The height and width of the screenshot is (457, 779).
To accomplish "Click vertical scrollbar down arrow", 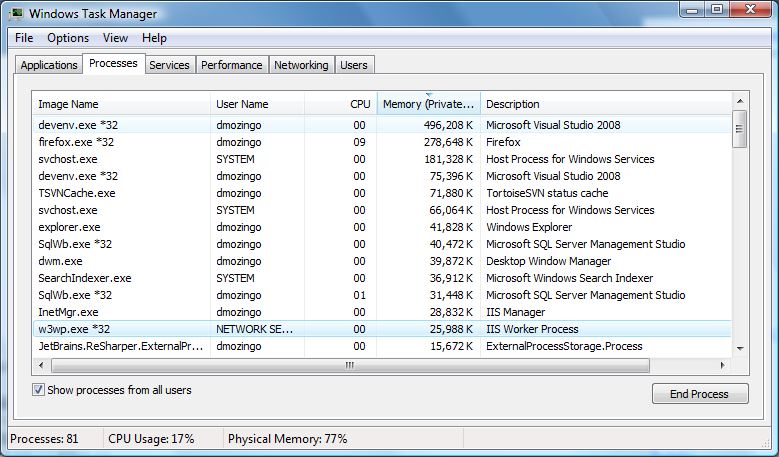I will click(740, 349).
